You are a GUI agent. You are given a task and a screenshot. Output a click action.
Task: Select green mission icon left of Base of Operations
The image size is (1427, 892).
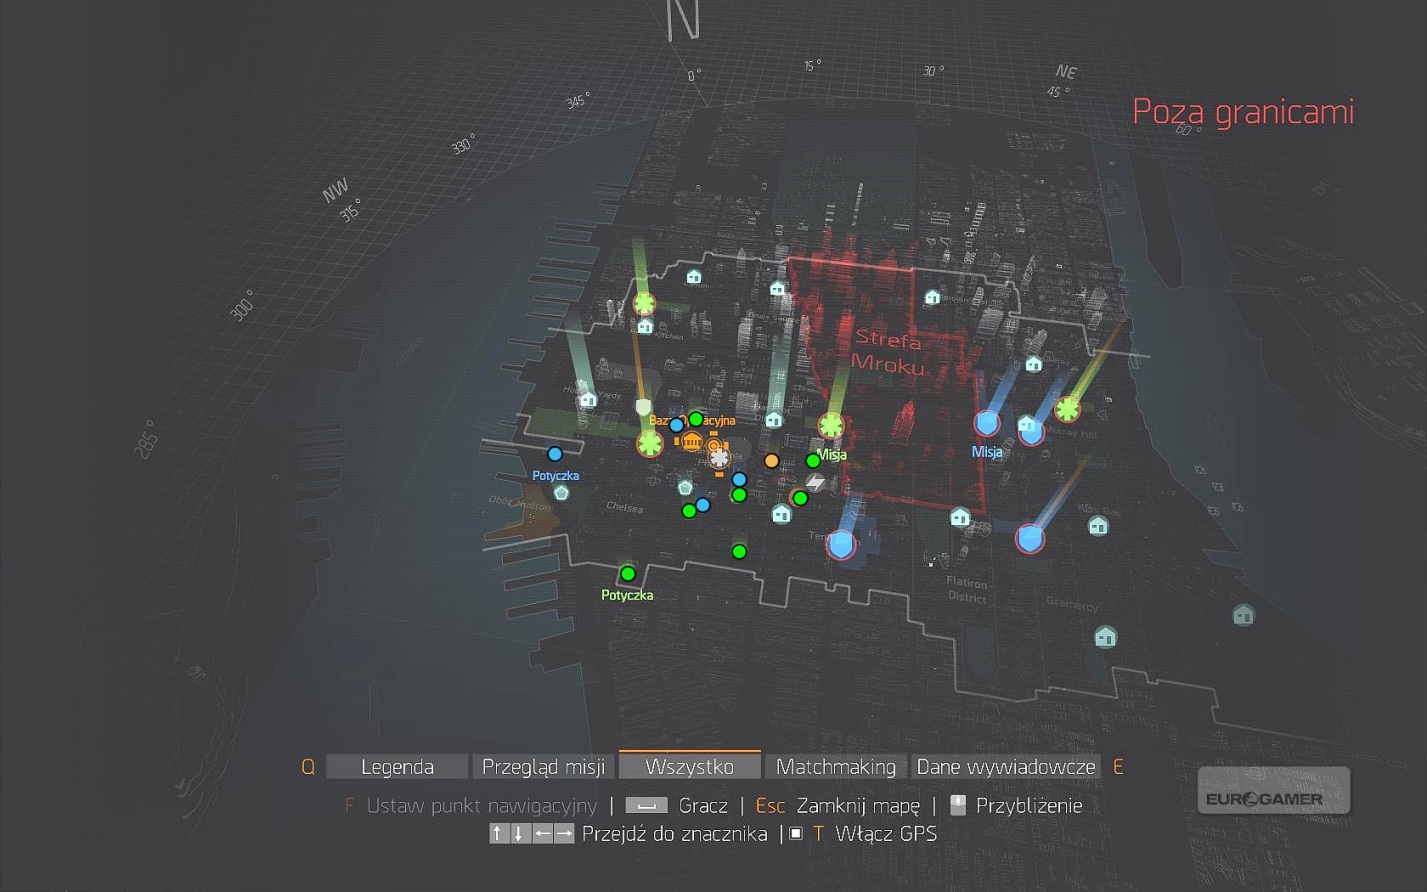click(x=650, y=443)
